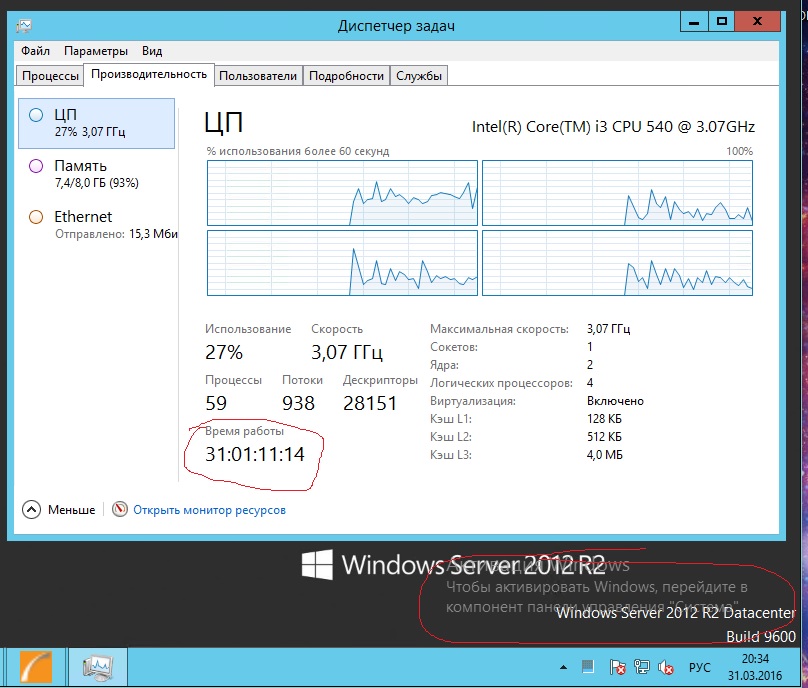Click the orange application icon in the taskbar

pyautogui.click(x=36, y=667)
